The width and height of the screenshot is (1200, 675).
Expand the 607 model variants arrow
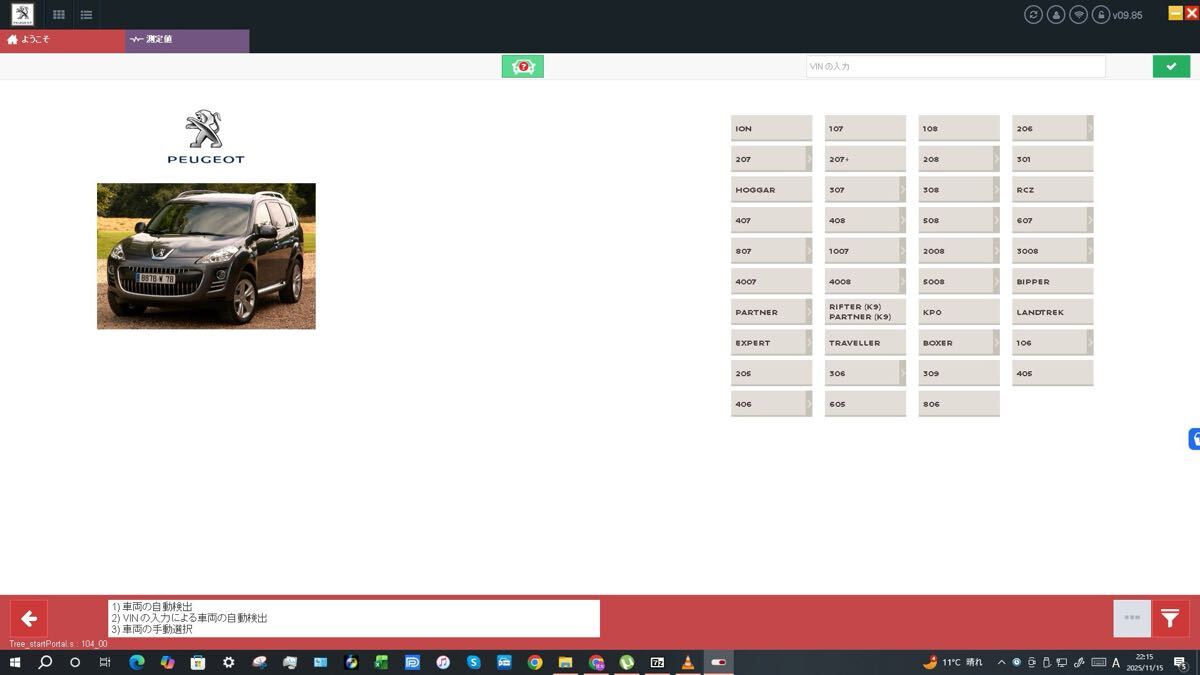(1090, 220)
